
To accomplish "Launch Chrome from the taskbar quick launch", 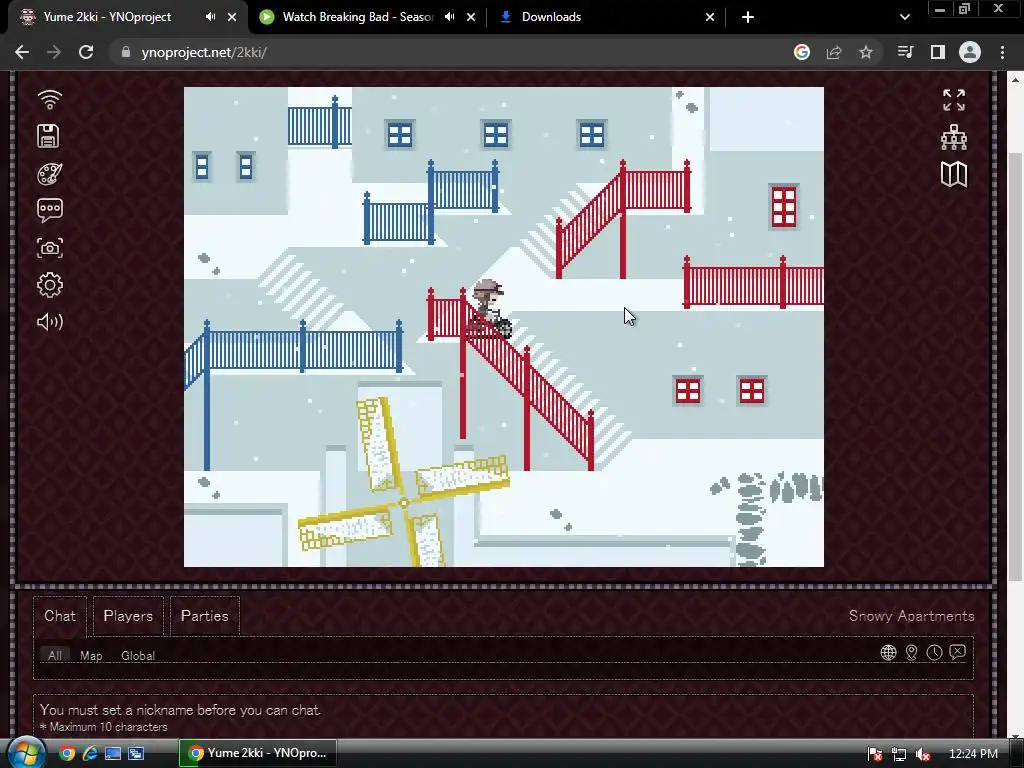I will coord(67,754).
